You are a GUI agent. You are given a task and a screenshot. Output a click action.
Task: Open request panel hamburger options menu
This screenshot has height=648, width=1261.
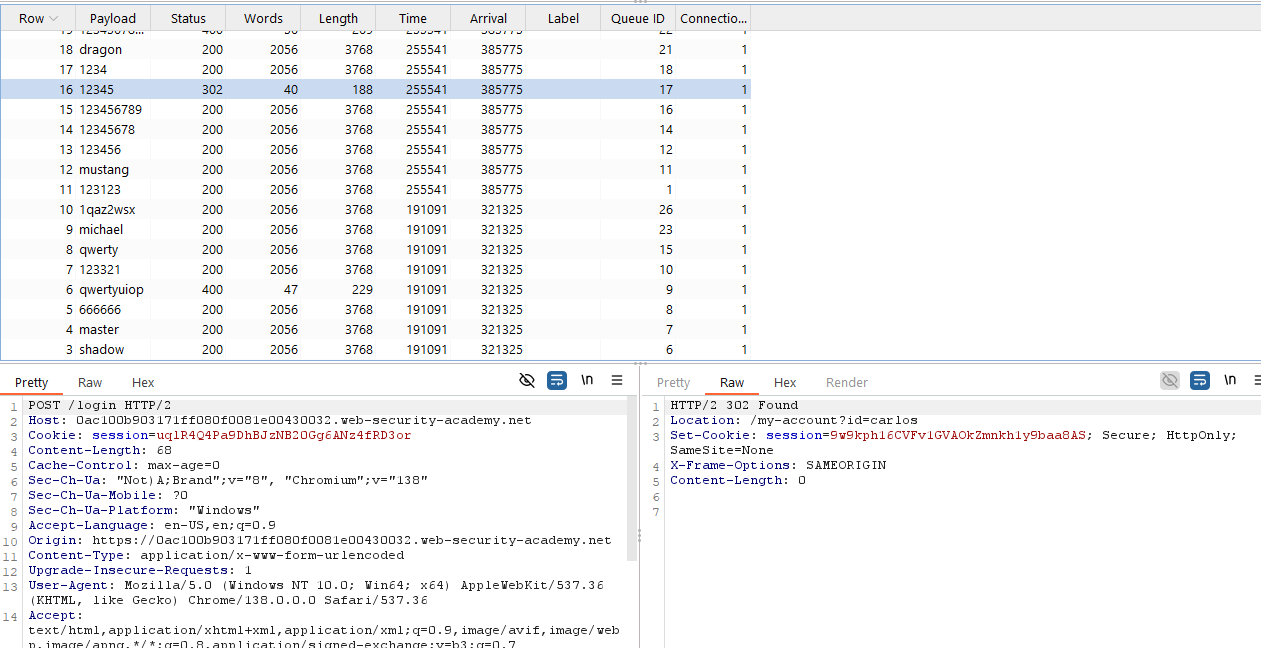tap(617, 380)
